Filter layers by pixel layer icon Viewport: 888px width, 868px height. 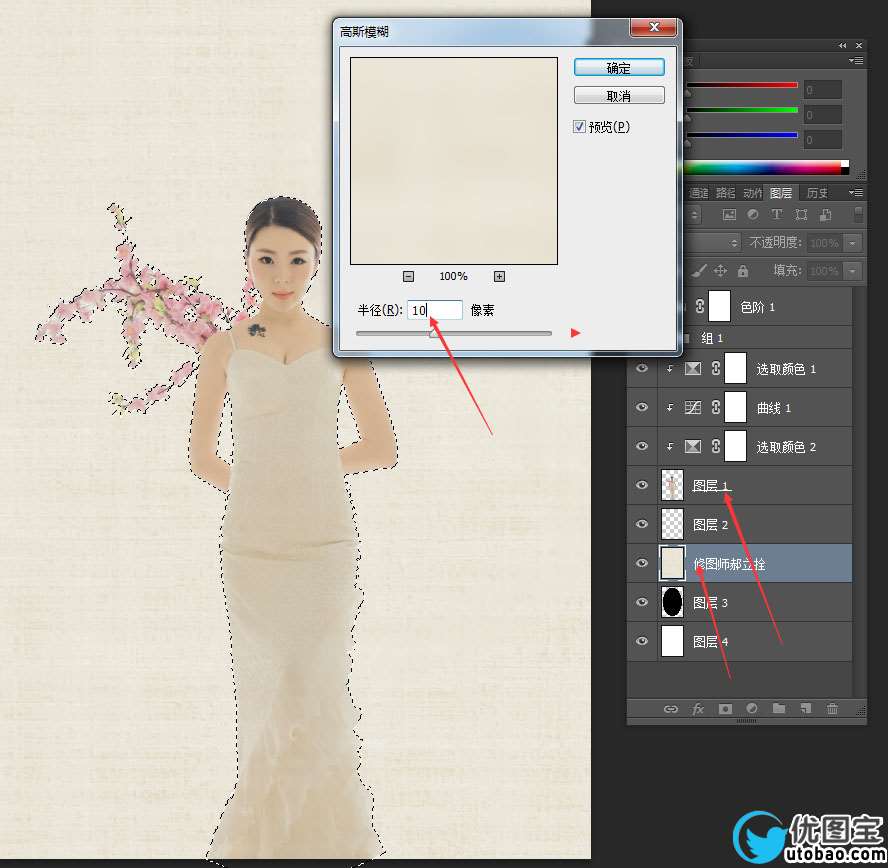[x=729, y=215]
